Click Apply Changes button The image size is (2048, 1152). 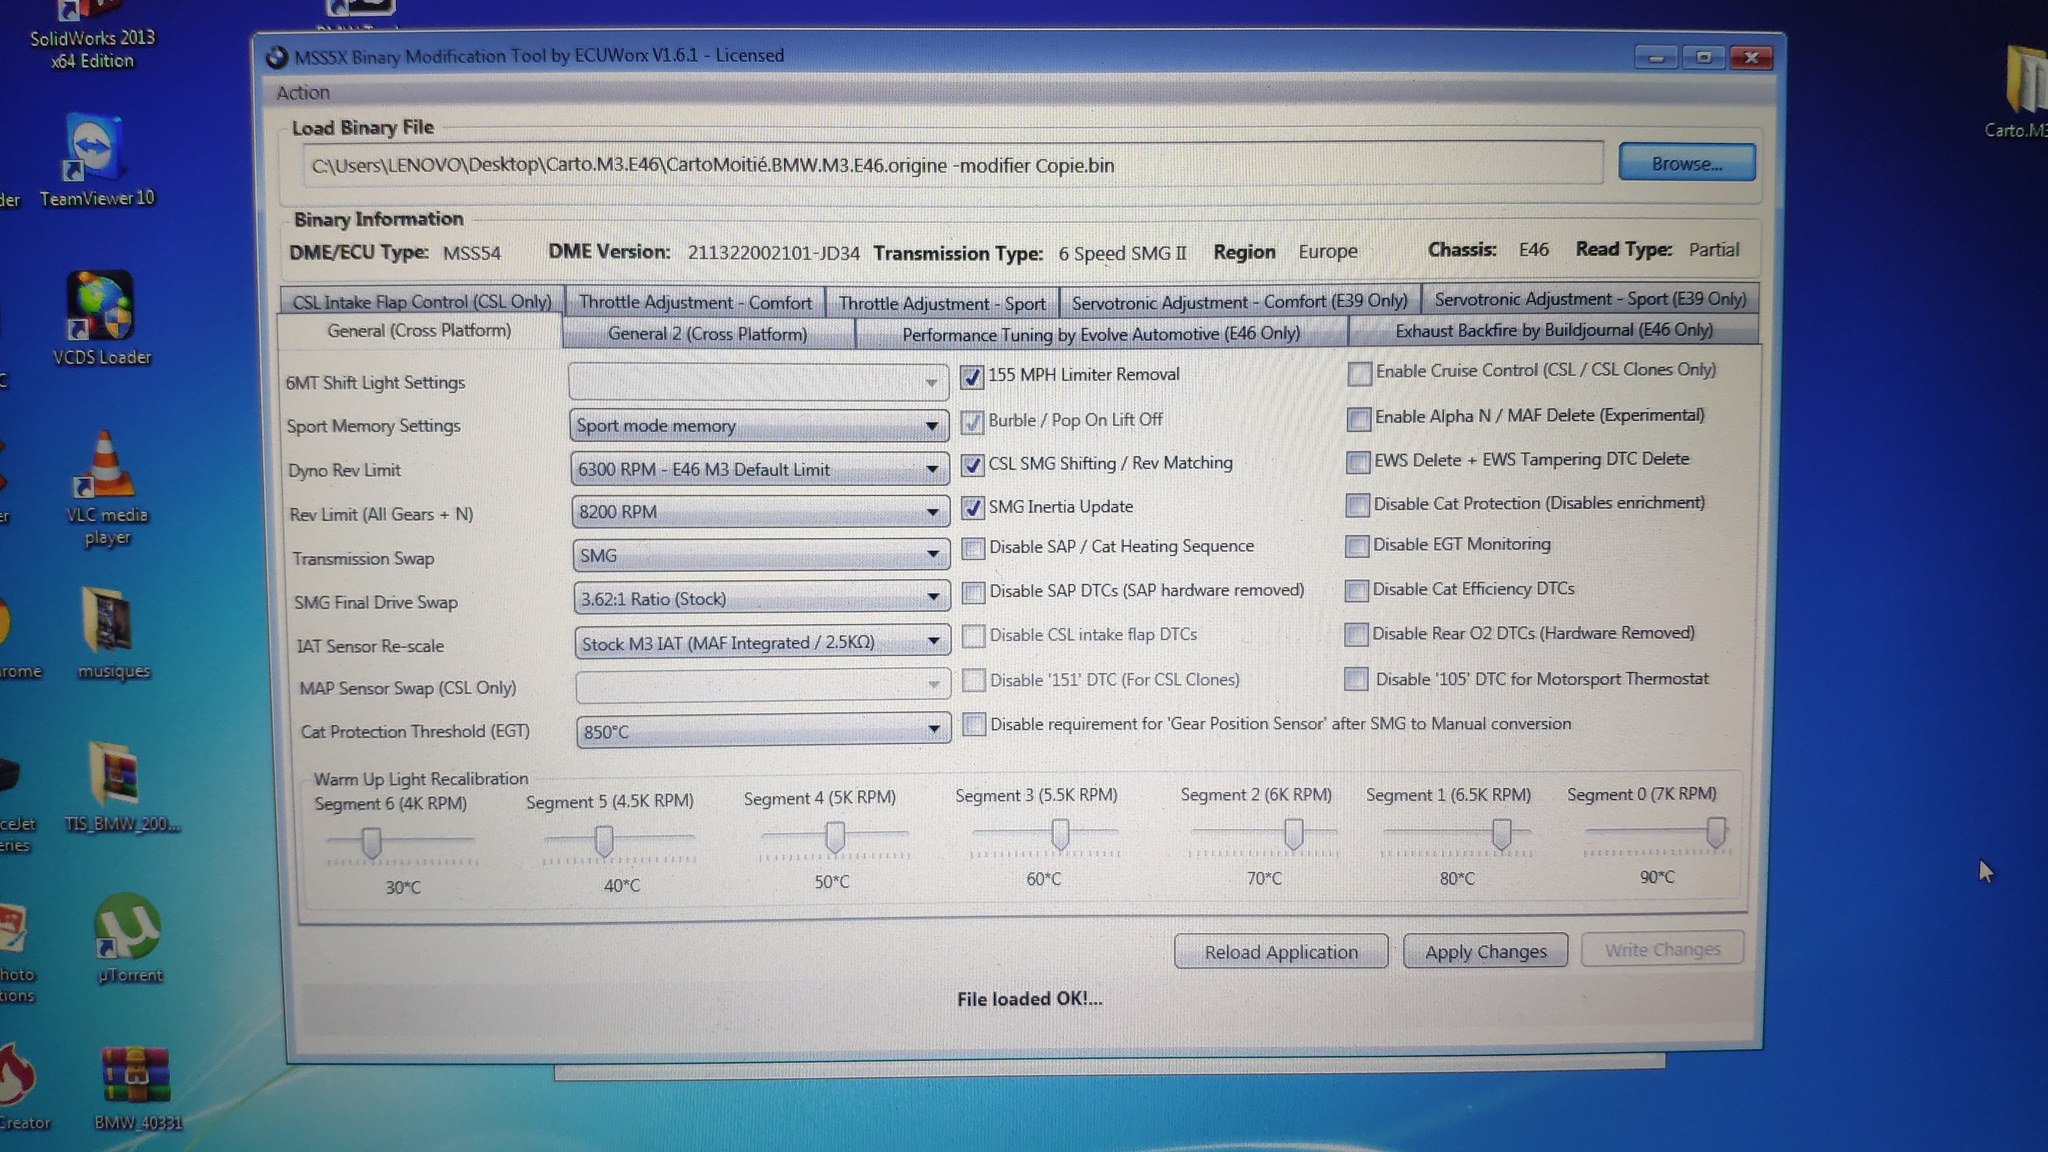coord(1485,951)
